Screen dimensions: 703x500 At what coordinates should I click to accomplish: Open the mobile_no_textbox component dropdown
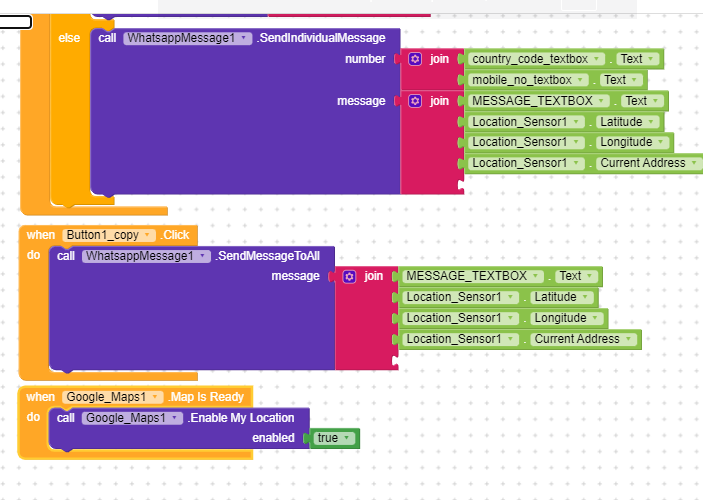pyautogui.click(x=528, y=80)
